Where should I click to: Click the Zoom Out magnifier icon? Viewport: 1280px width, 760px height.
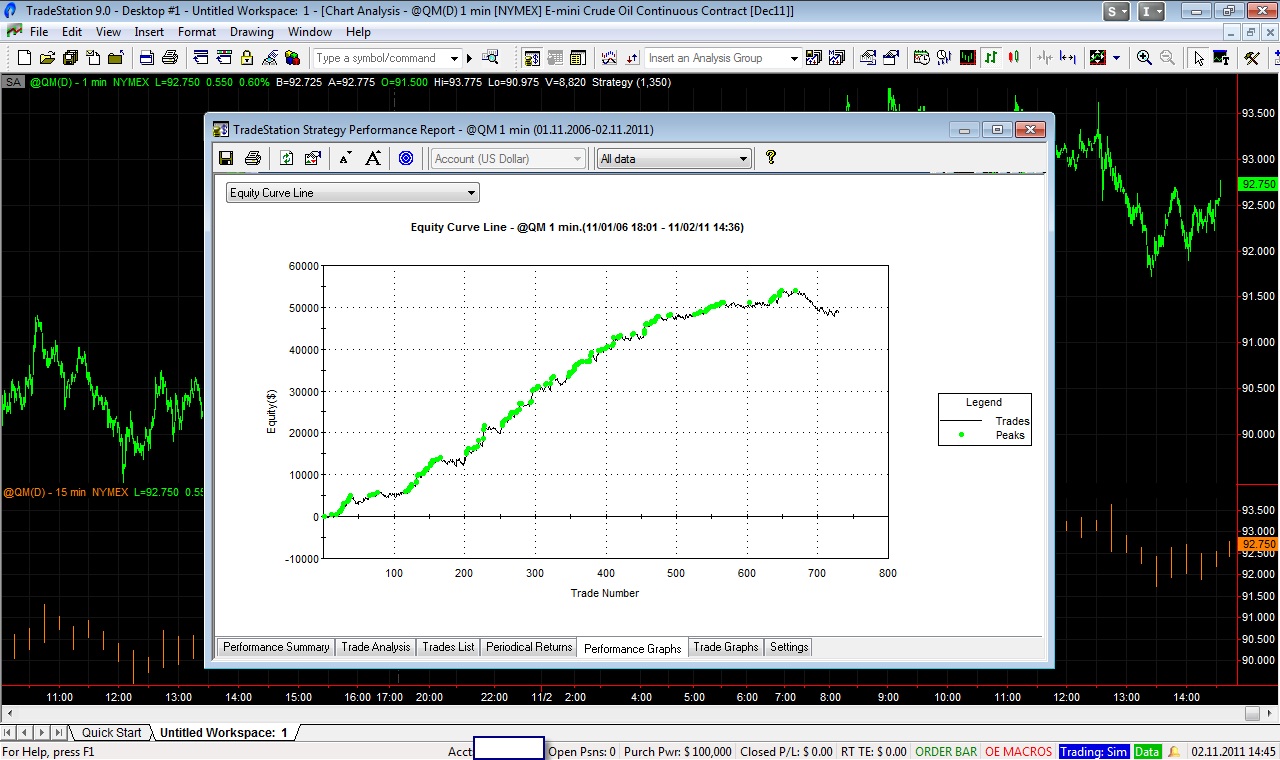pyautogui.click(x=1167, y=58)
